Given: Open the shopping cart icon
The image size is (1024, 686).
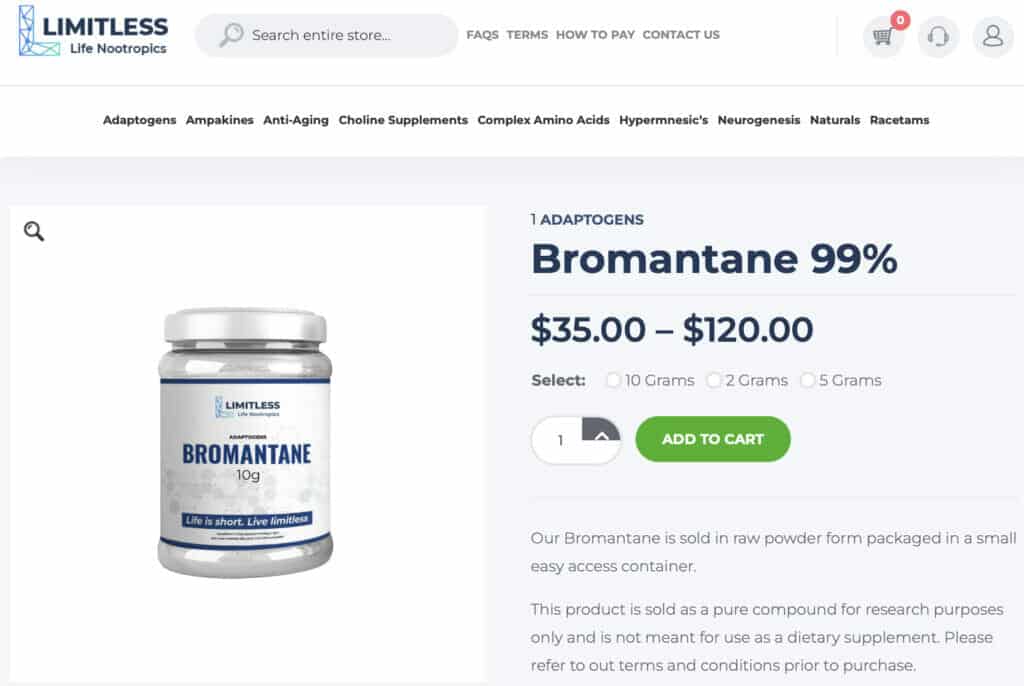Looking at the screenshot, I should coord(883,37).
